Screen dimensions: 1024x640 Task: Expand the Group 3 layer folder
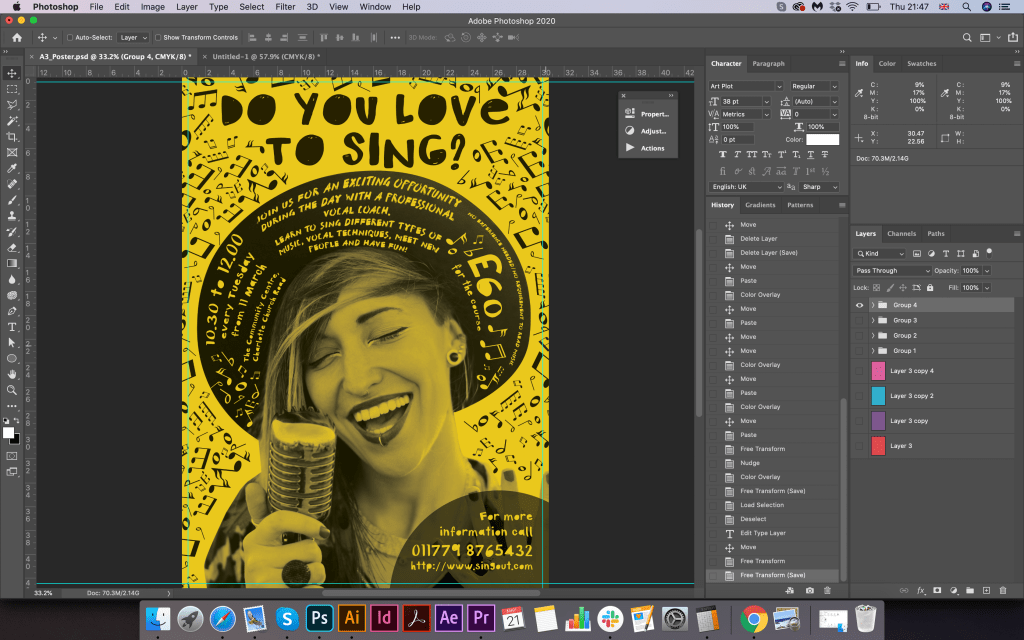[x=872, y=320]
